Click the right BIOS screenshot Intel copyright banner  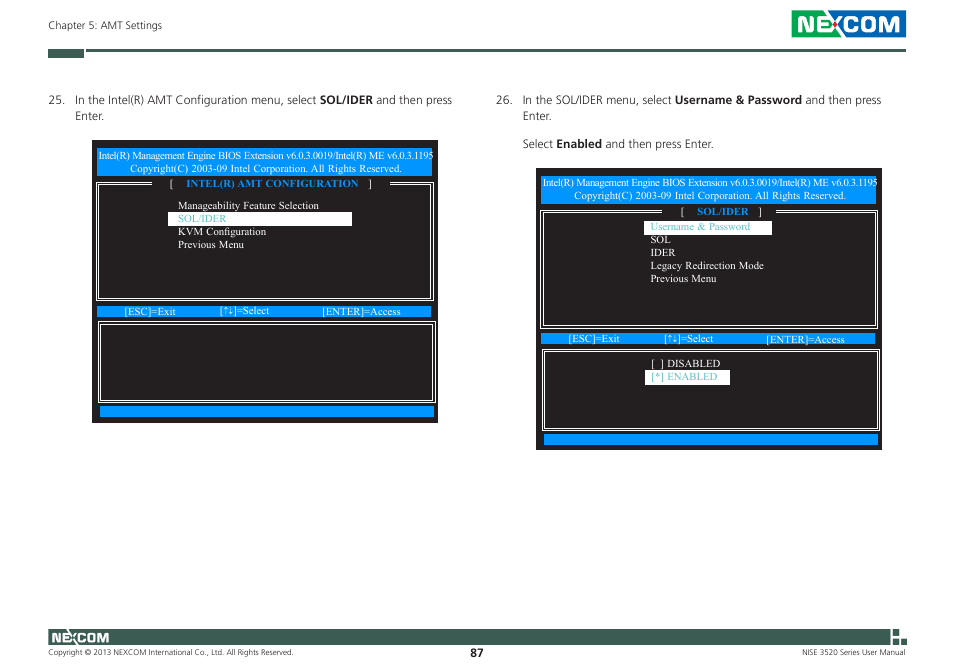(x=709, y=189)
